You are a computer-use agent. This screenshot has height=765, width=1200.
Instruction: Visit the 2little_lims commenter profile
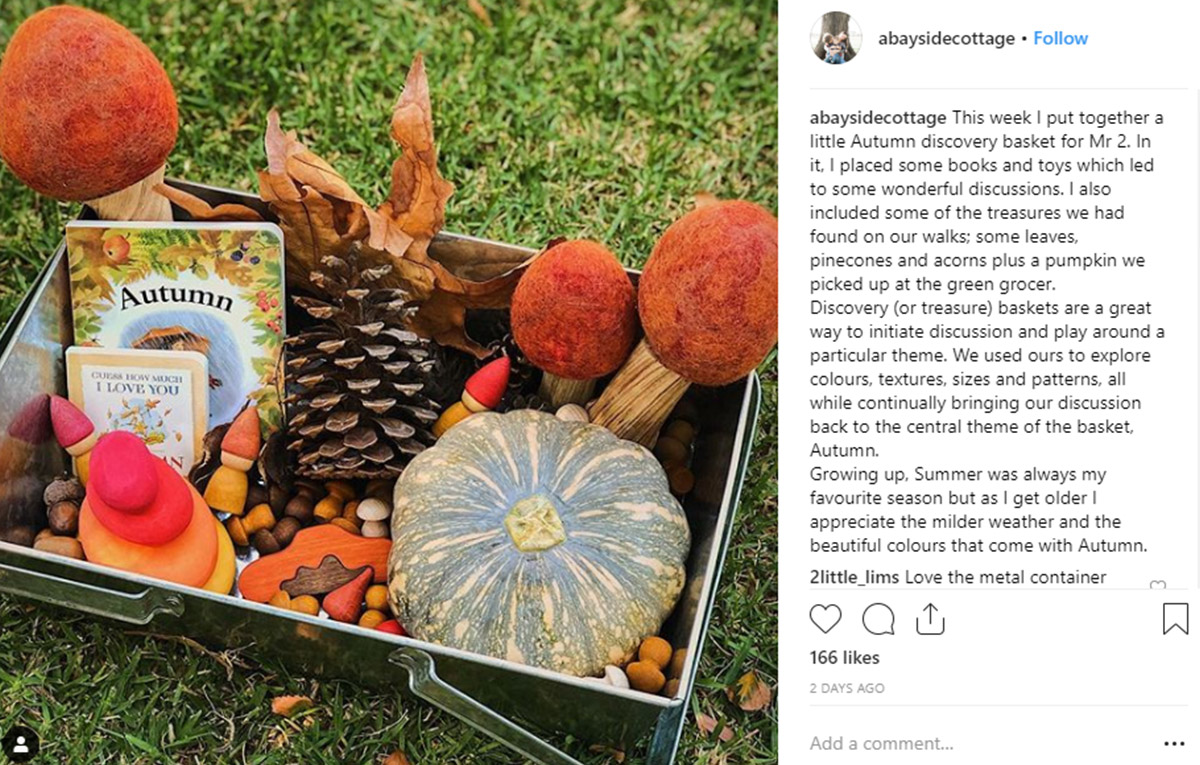coord(855,577)
